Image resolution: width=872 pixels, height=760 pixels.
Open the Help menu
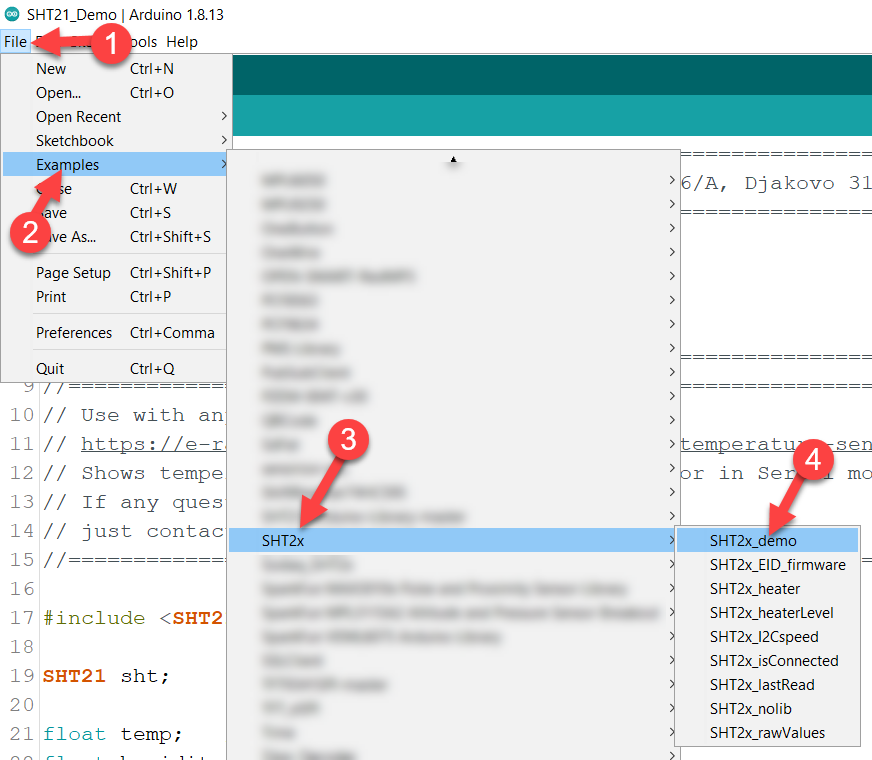coord(182,42)
